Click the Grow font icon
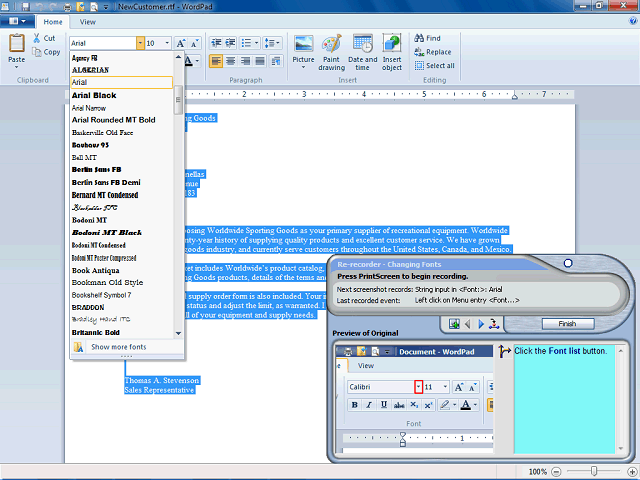Viewport: 640px width, 480px height. (x=181, y=43)
